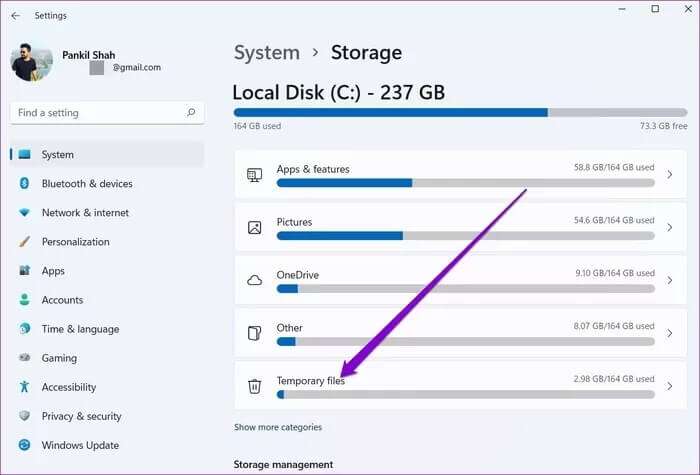The height and width of the screenshot is (475, 700).
Task: Click the System monitor icon in sidebar
Action: click(25, 154)
